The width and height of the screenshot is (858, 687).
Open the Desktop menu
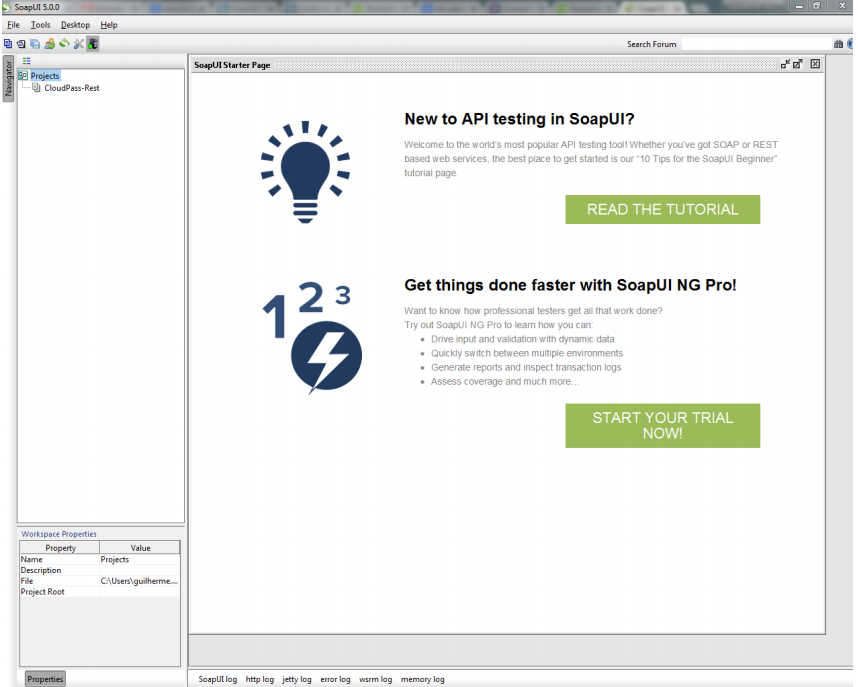(76, 25)
